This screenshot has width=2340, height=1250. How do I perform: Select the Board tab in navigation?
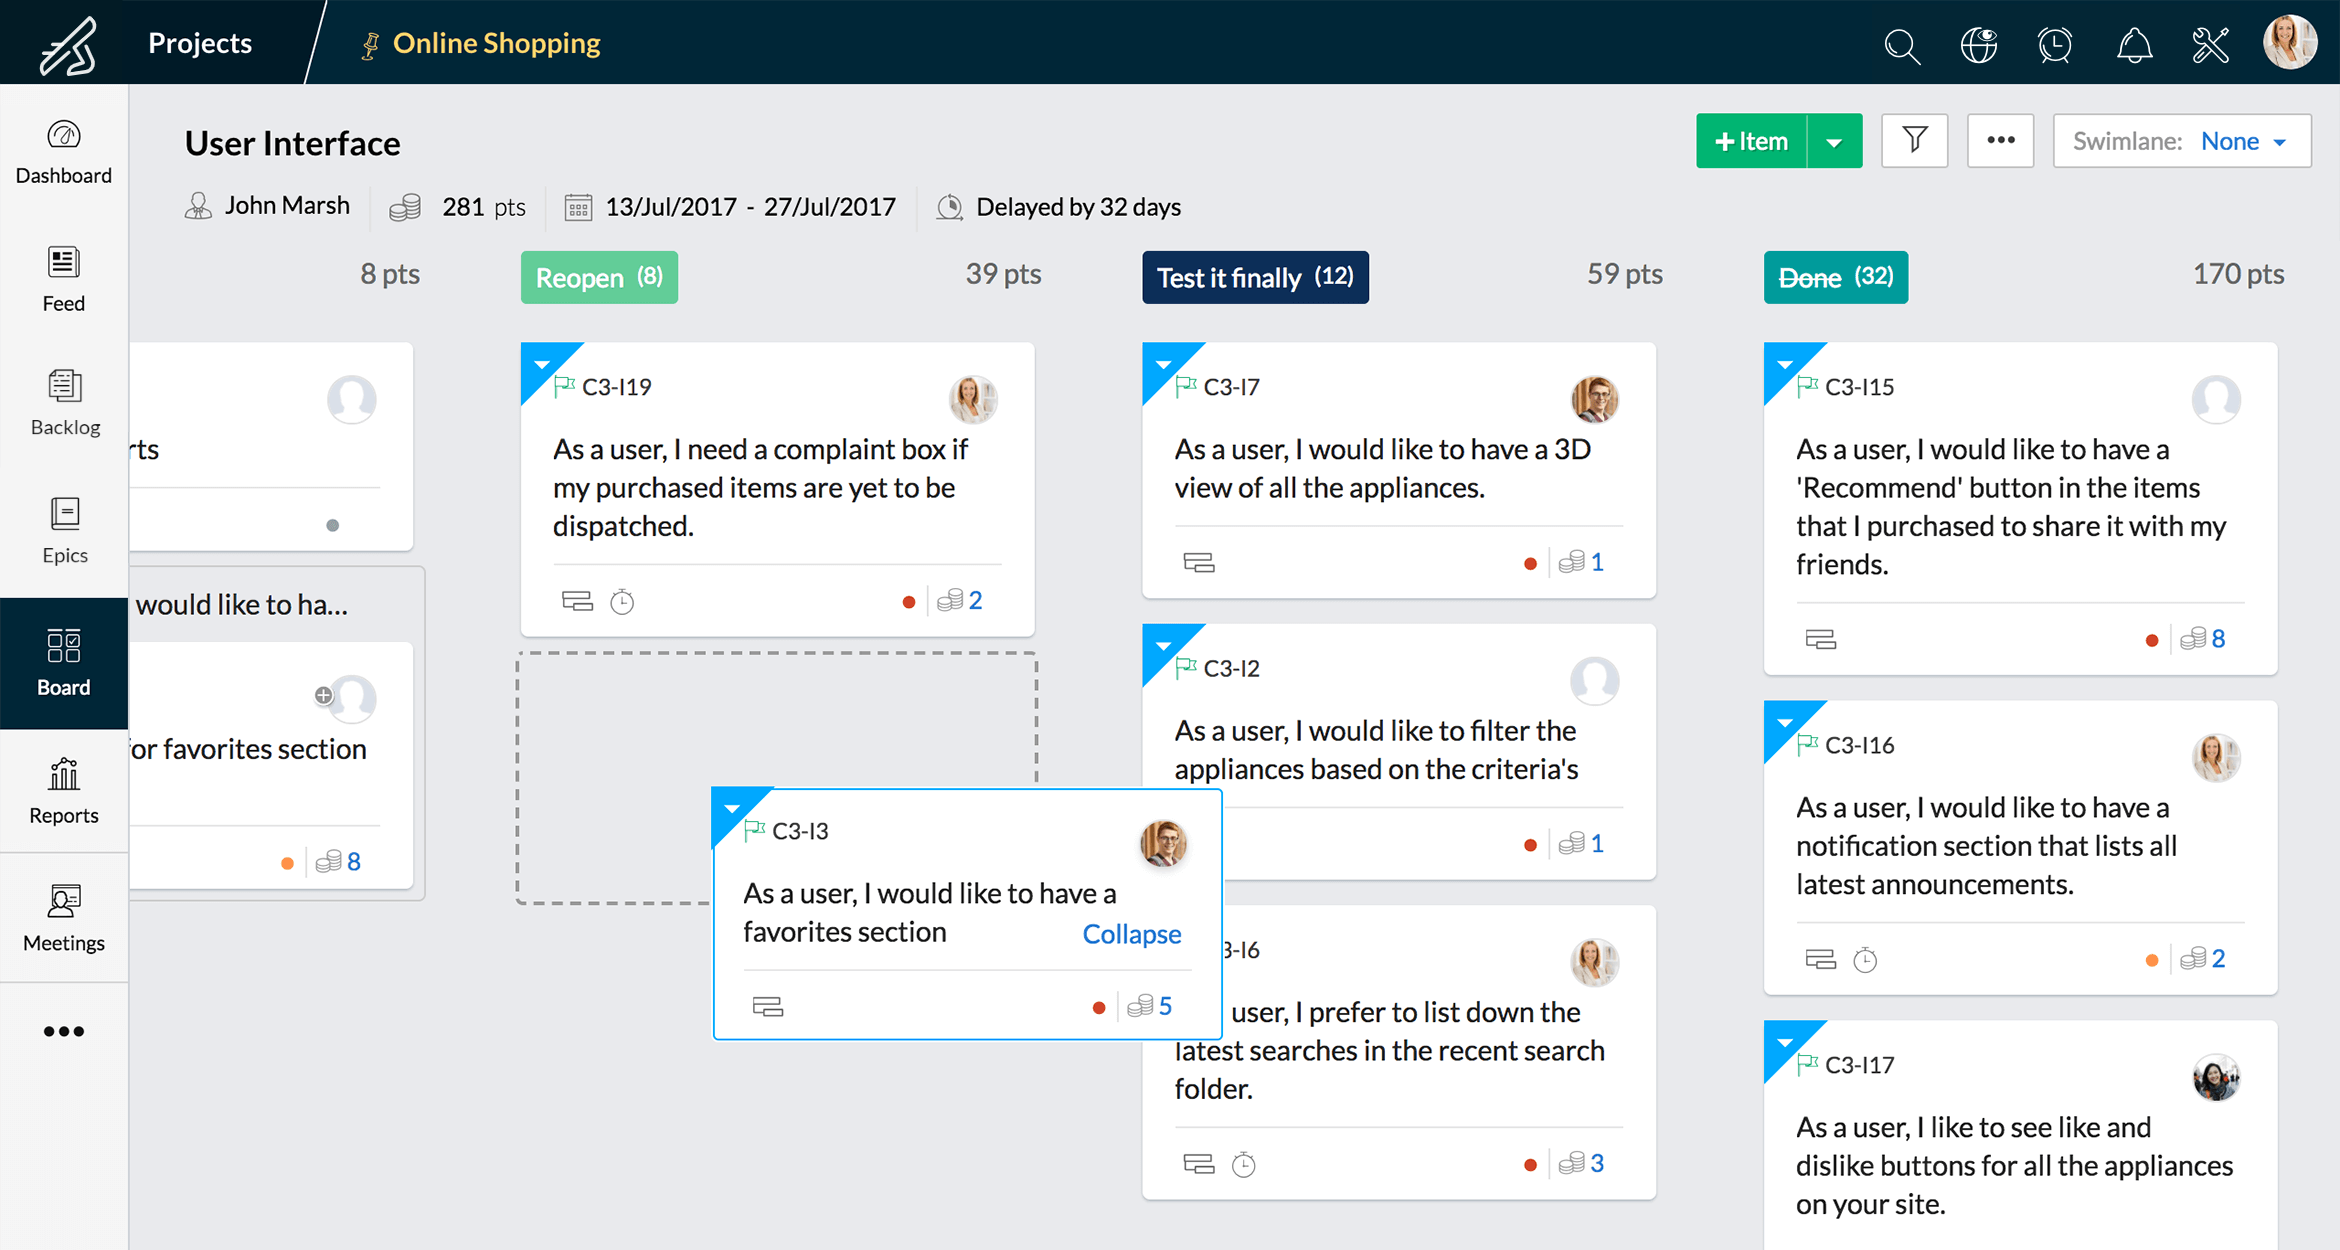click(x=62, y=664)
